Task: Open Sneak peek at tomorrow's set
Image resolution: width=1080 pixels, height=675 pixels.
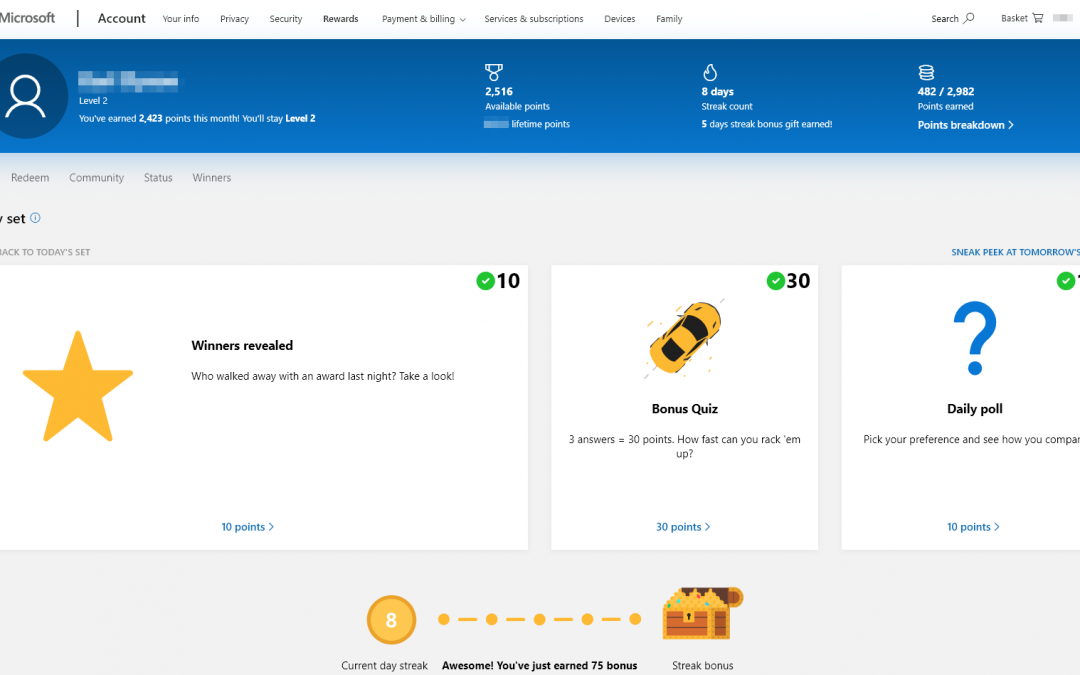Action: [x=1015, y=252]
